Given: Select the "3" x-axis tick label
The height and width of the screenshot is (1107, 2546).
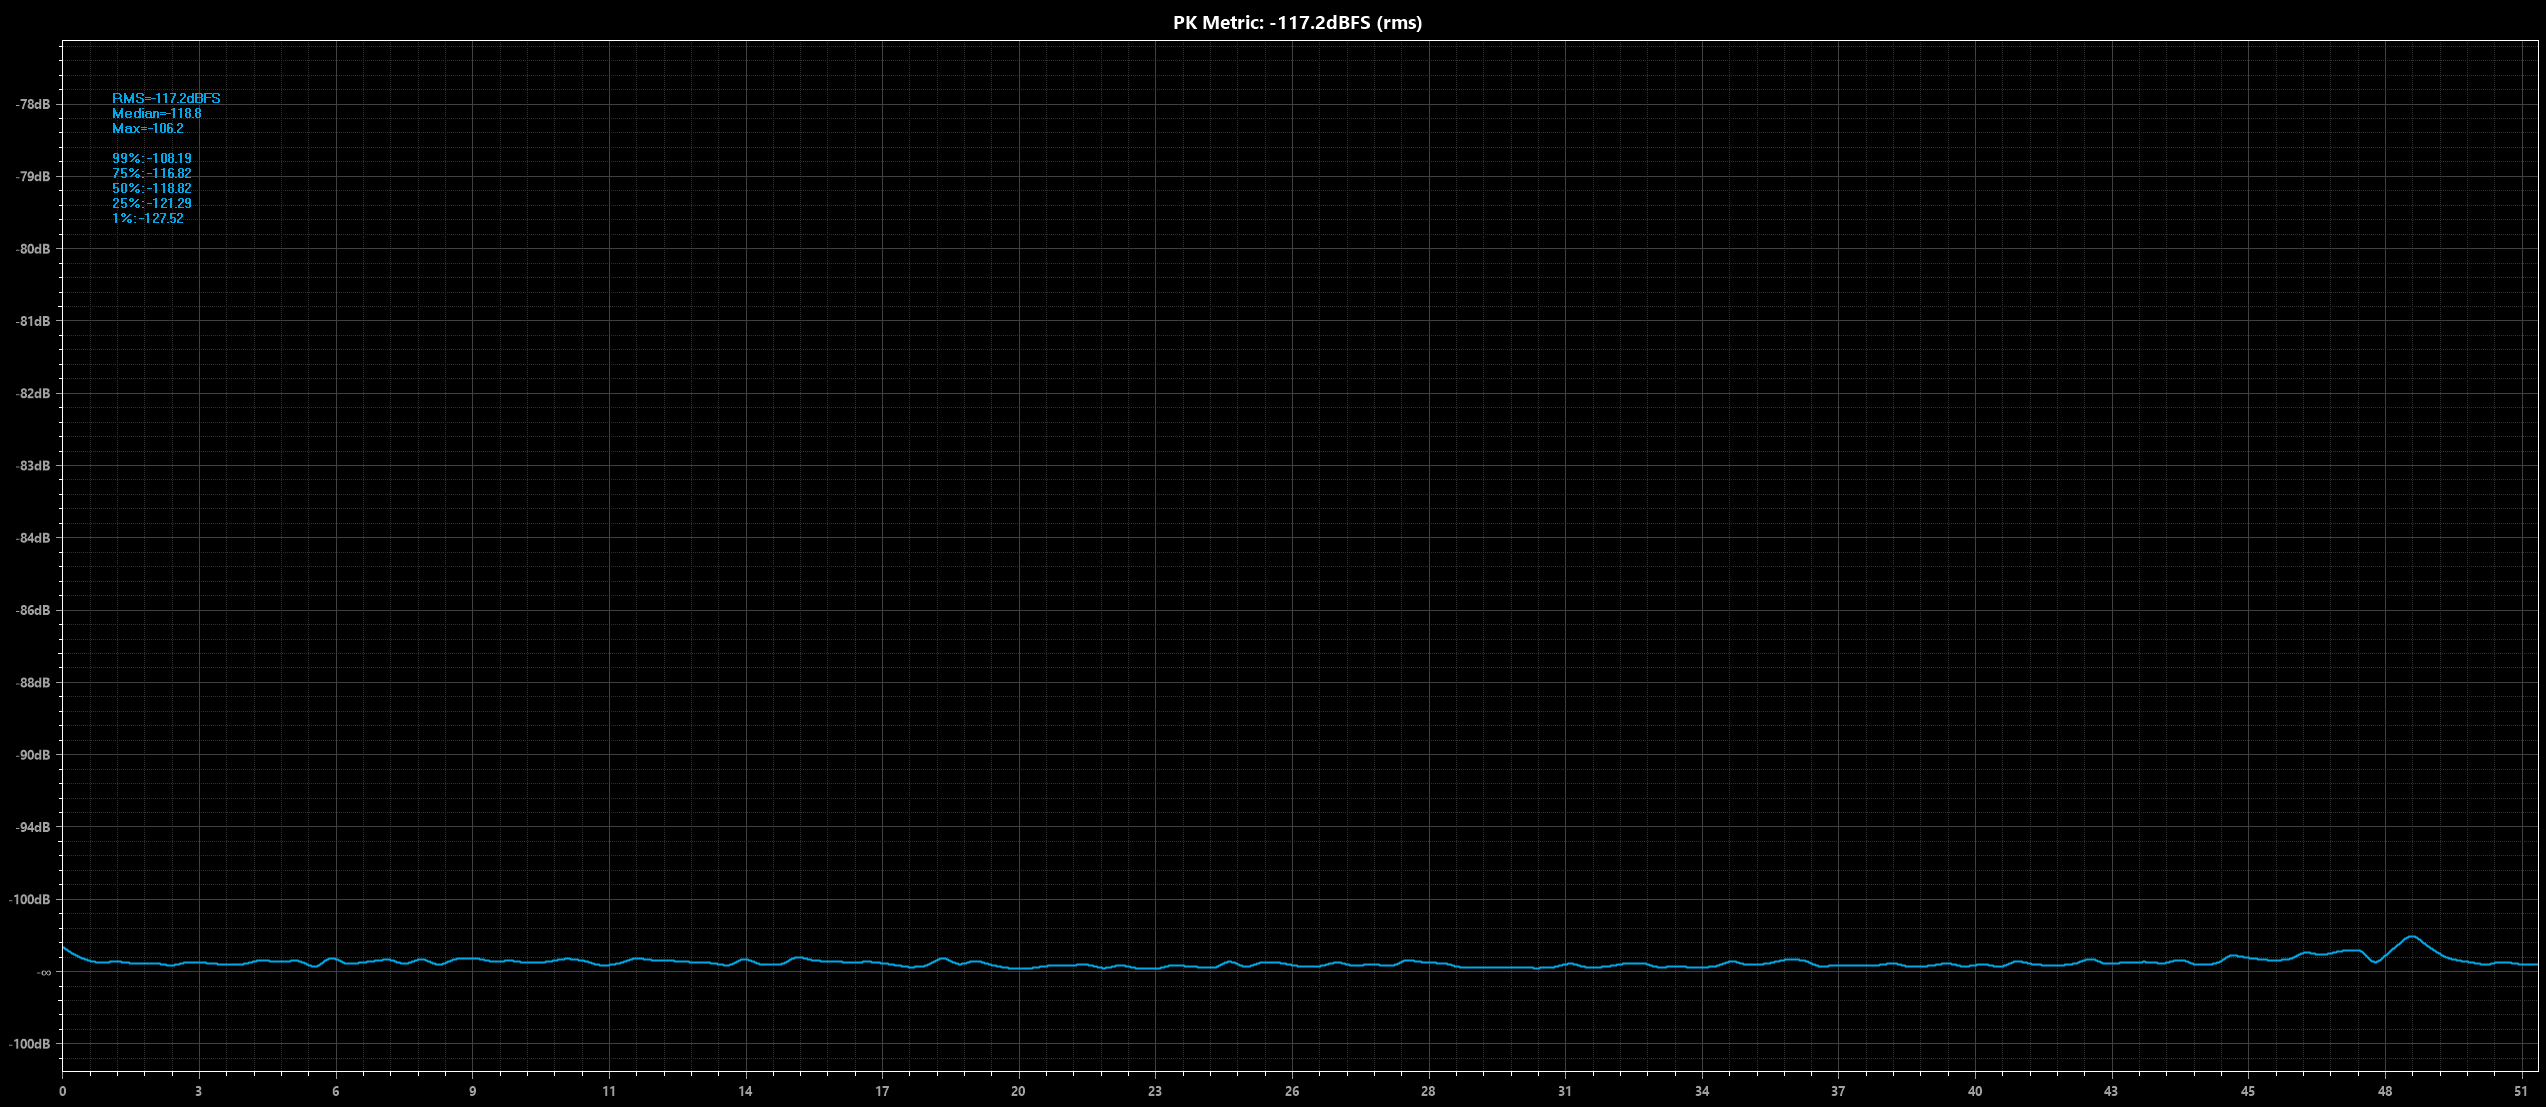Looking at the screenshot, I should (198, 1091).
